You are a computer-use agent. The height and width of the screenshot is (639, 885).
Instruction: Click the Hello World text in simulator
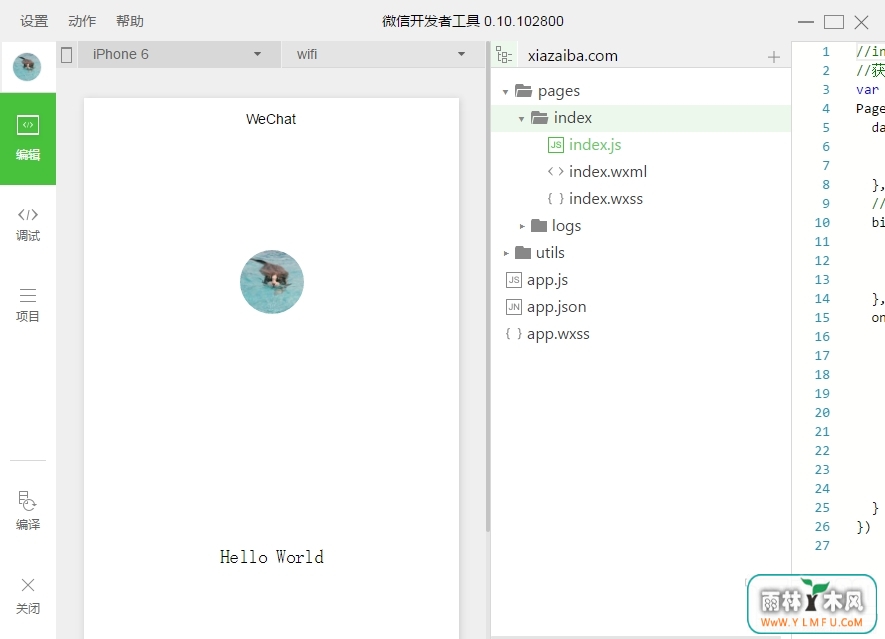[271, 557]
